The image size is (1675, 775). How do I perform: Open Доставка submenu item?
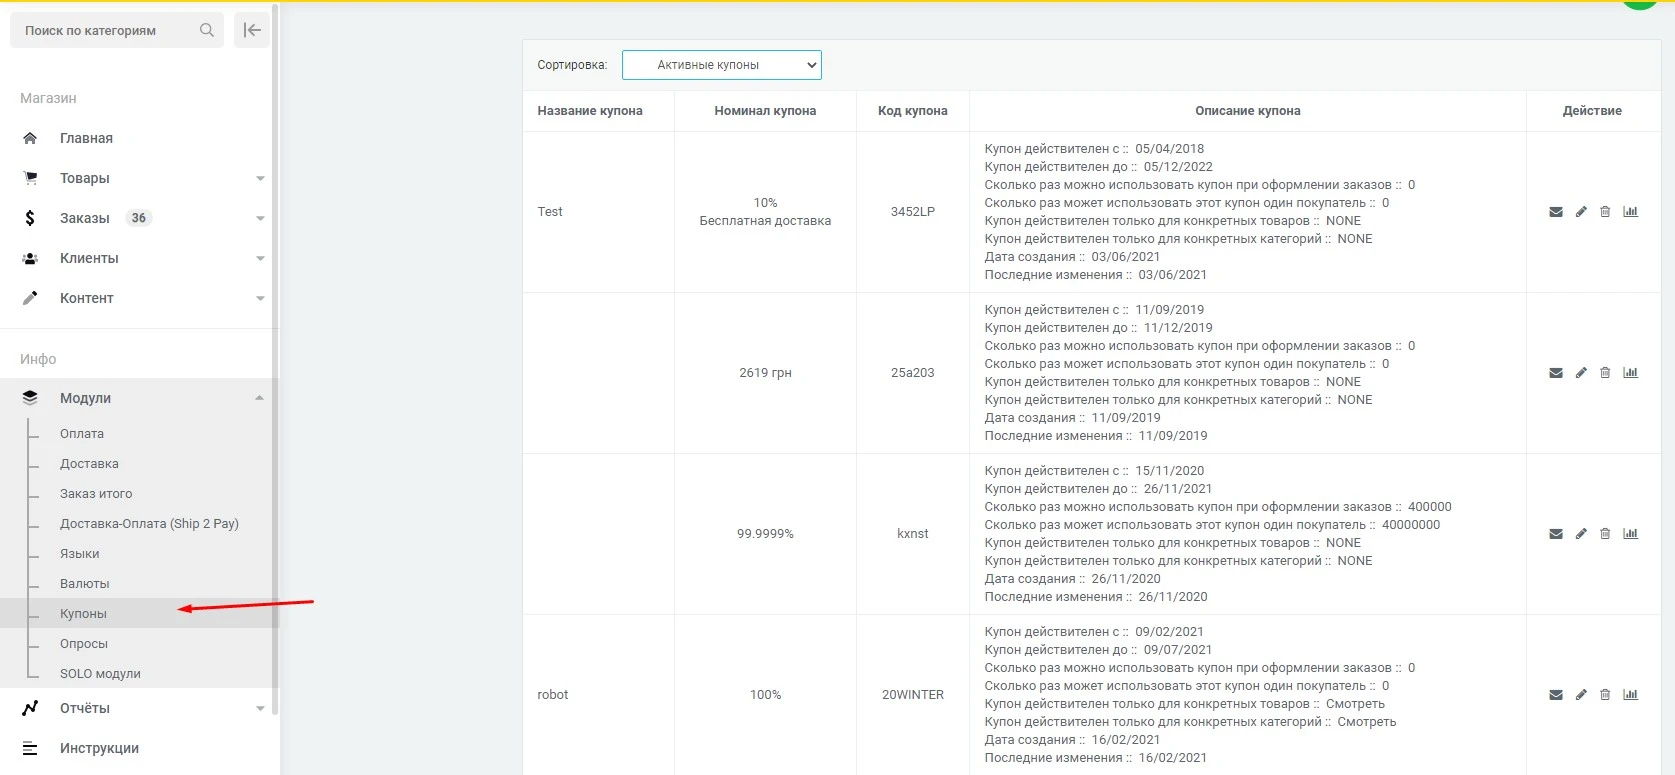(89, 464)
